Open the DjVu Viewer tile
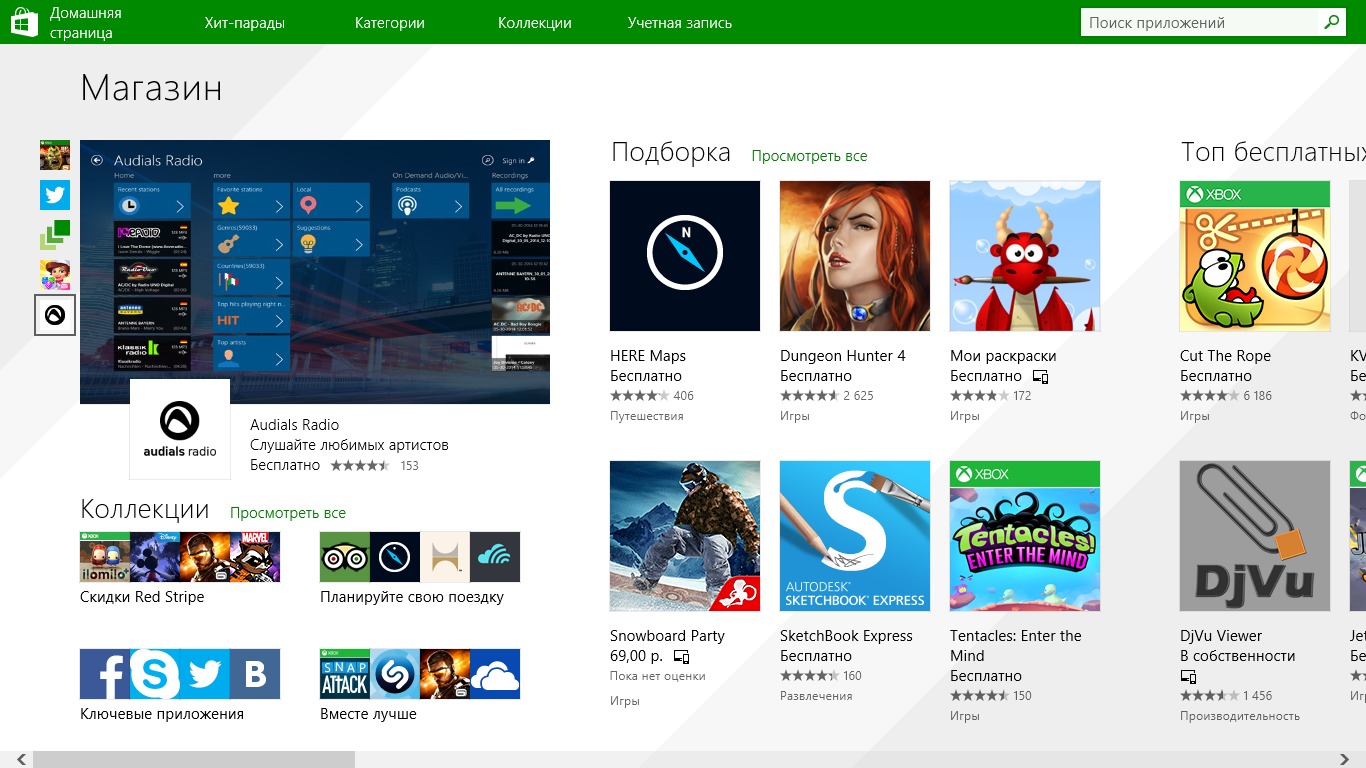The image size is (1366, 768). [1255, 536]
